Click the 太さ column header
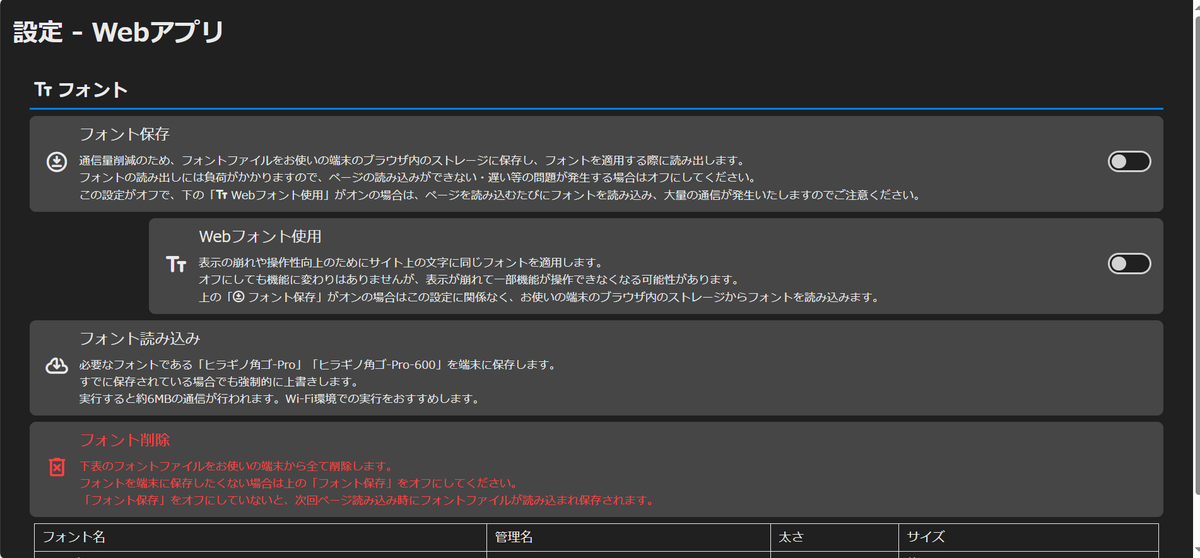The height and width of the screenshot is (558, 1200). tap(834, 537)
